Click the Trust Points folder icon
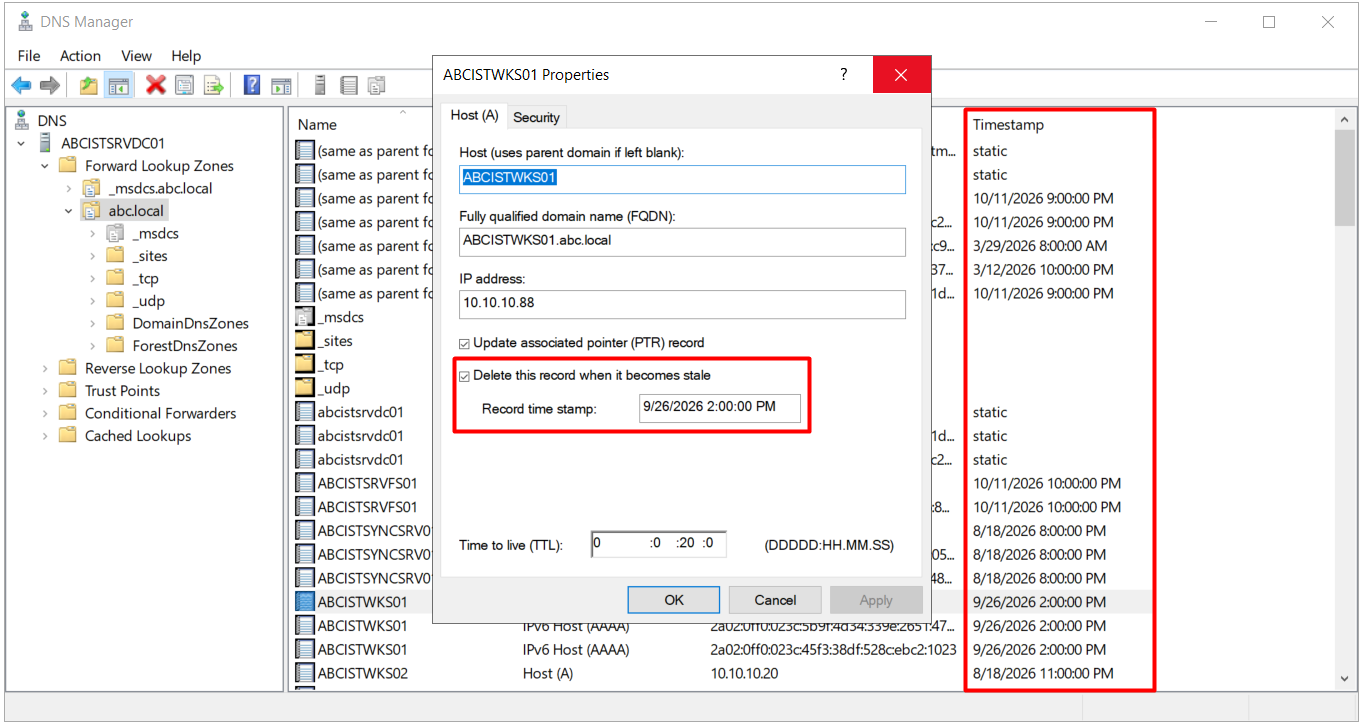Viewport: 1362px width, 725px height. [x=68, y=390]
